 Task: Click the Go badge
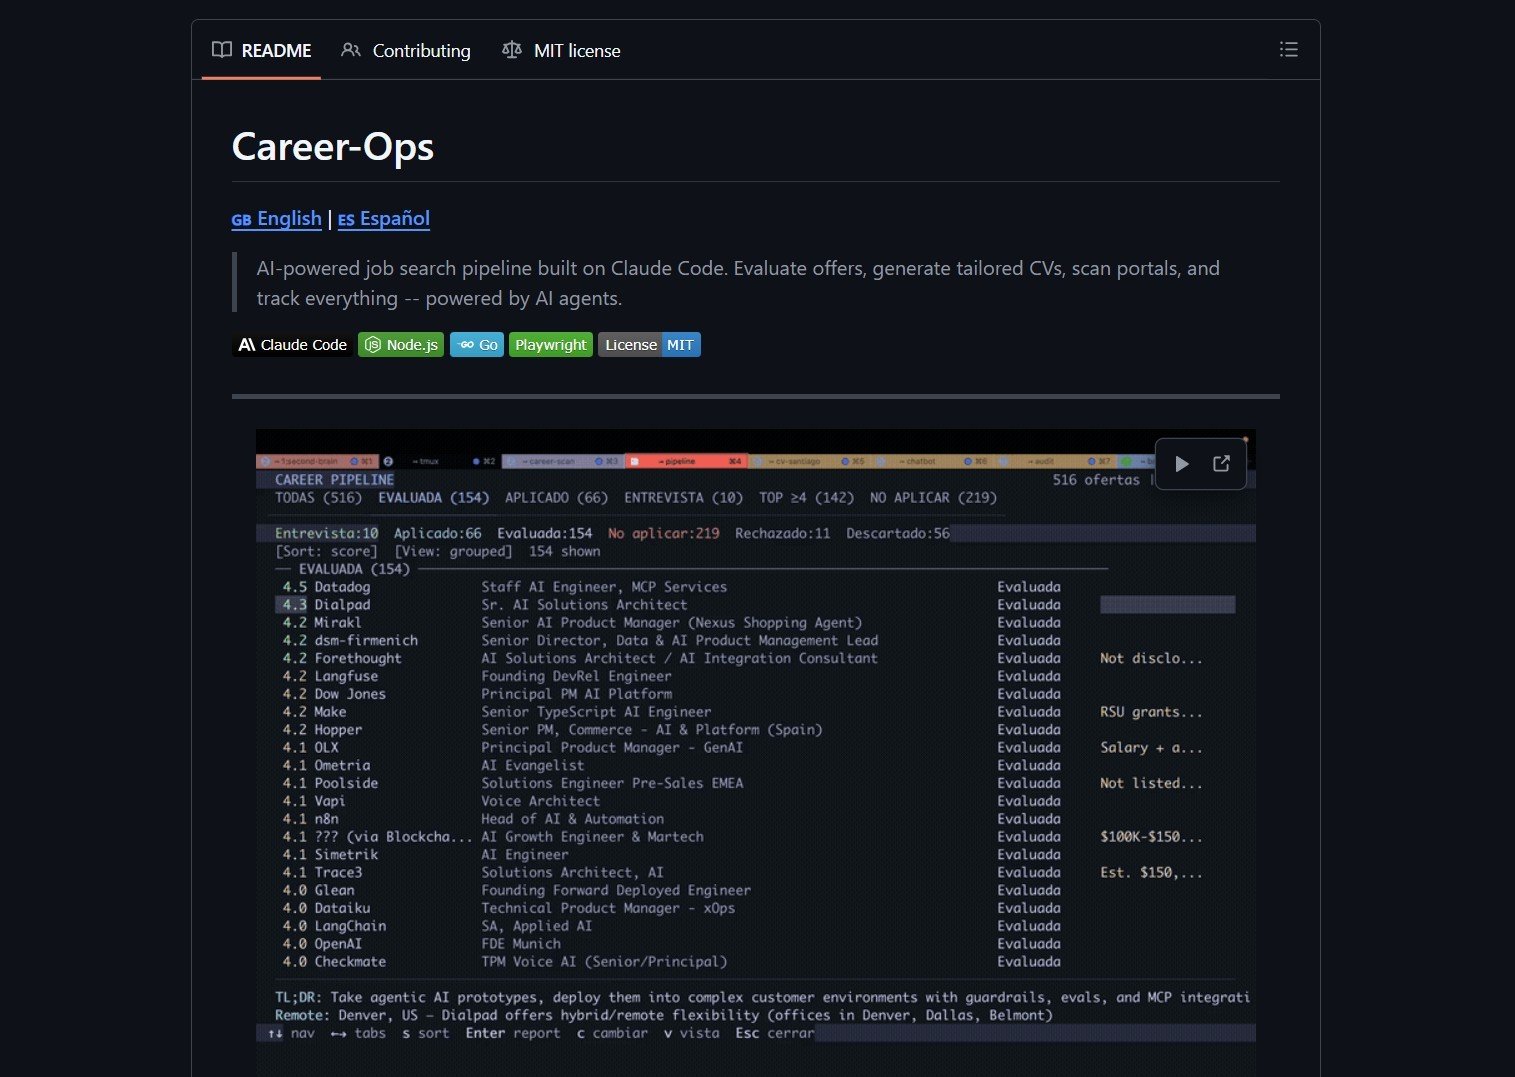(x=477, y=344)
